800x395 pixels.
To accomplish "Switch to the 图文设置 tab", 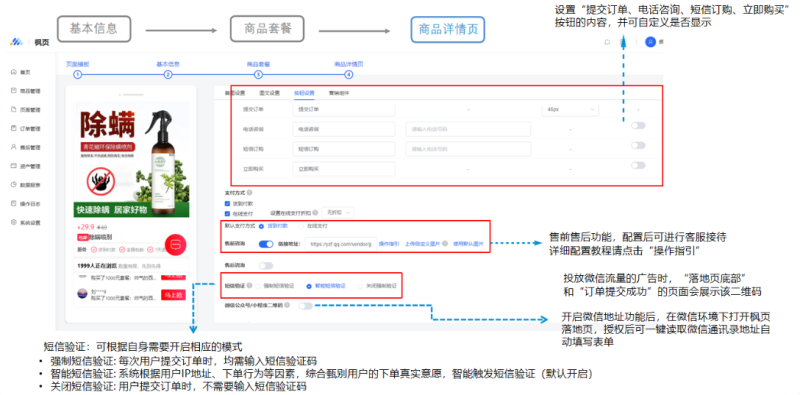I will coord(270,93).
